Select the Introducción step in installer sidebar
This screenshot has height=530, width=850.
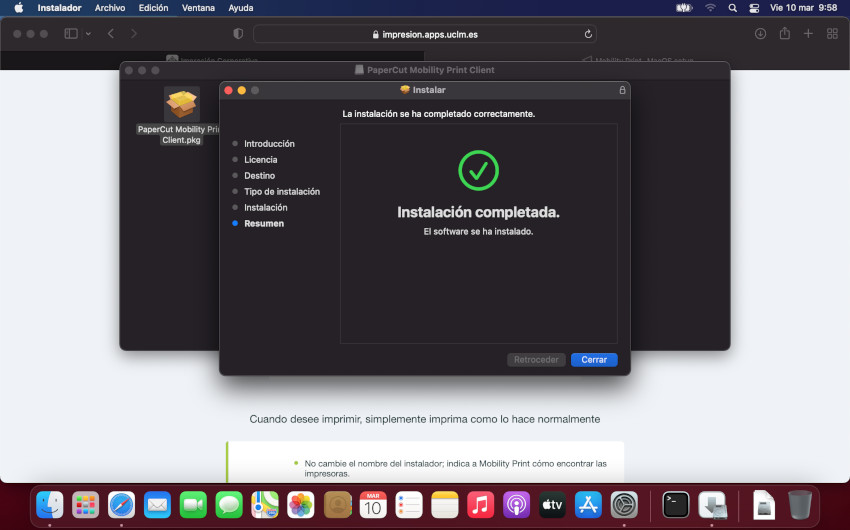pos(269,144)
